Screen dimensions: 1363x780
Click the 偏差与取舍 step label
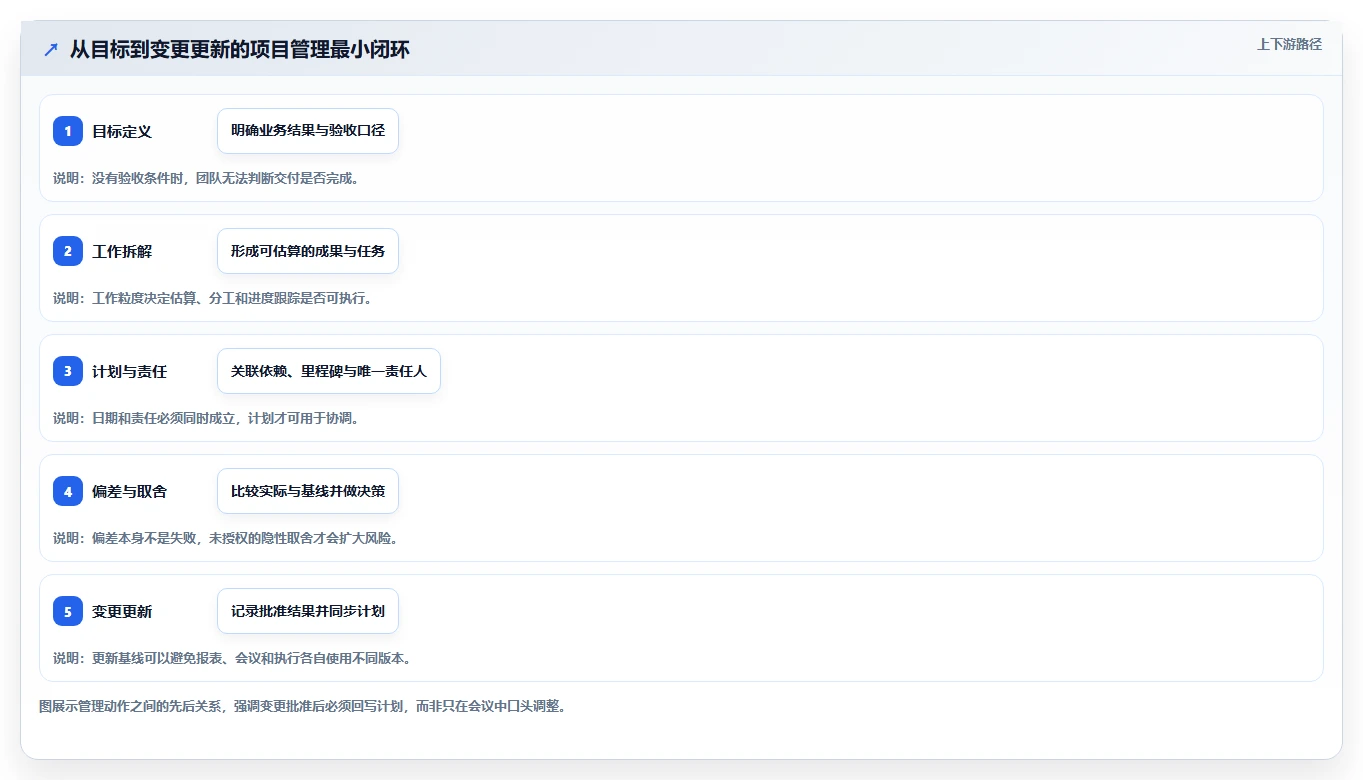(x=130, y=491)
